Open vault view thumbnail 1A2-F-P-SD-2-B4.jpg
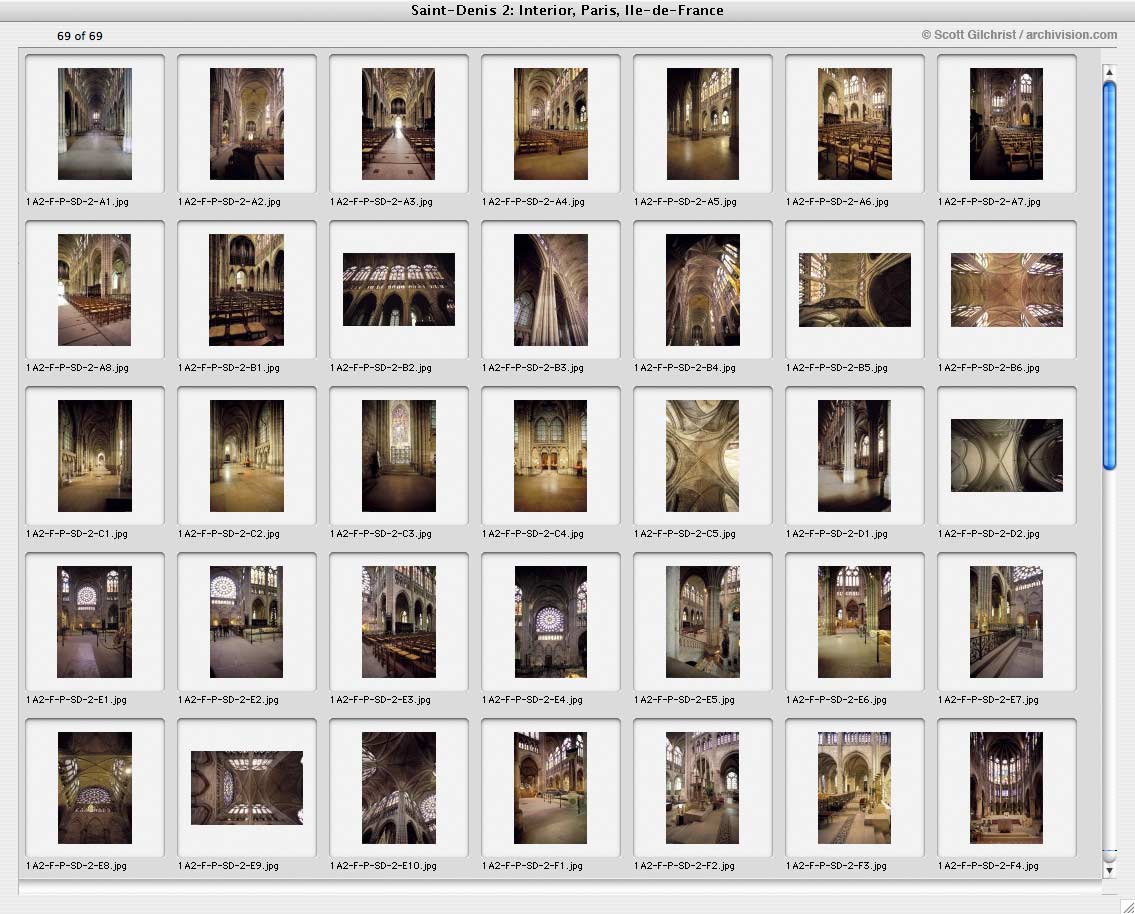 click(x=703, y=289)
